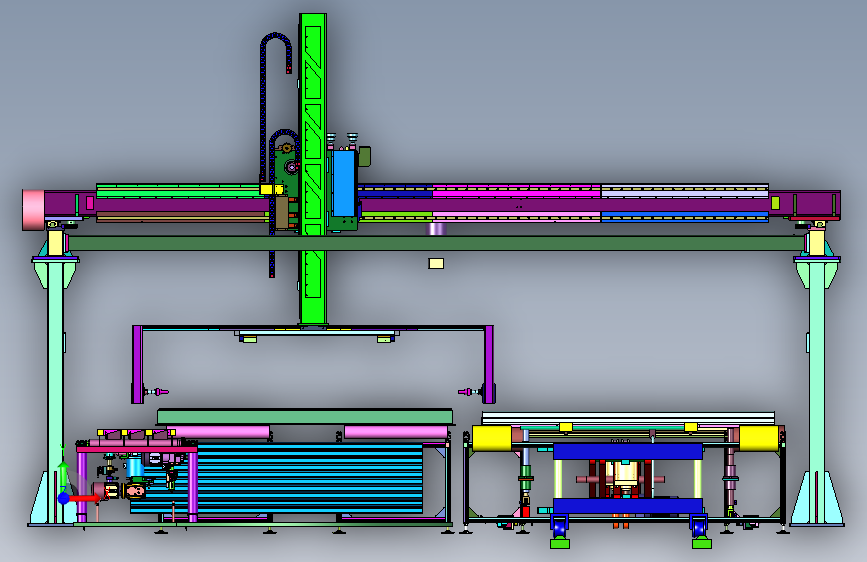Select the tall green vertical gantry column
867x562 pixels.
click(x=313, y=169)
